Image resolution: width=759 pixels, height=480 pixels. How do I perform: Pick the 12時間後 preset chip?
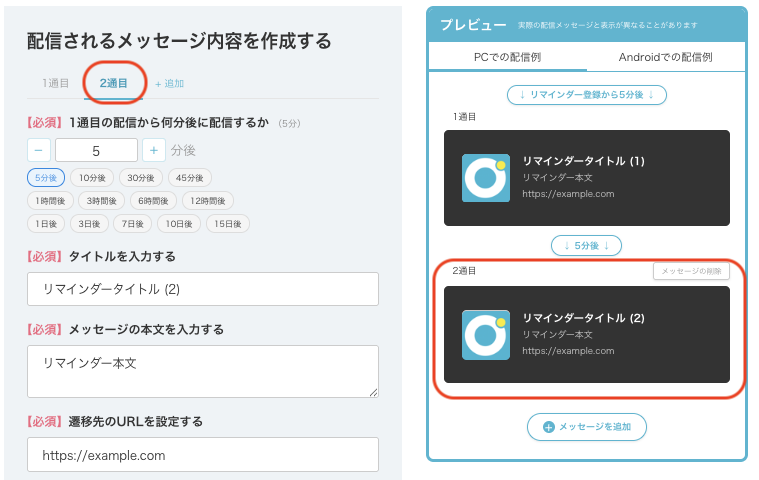[x=208, y=201]
